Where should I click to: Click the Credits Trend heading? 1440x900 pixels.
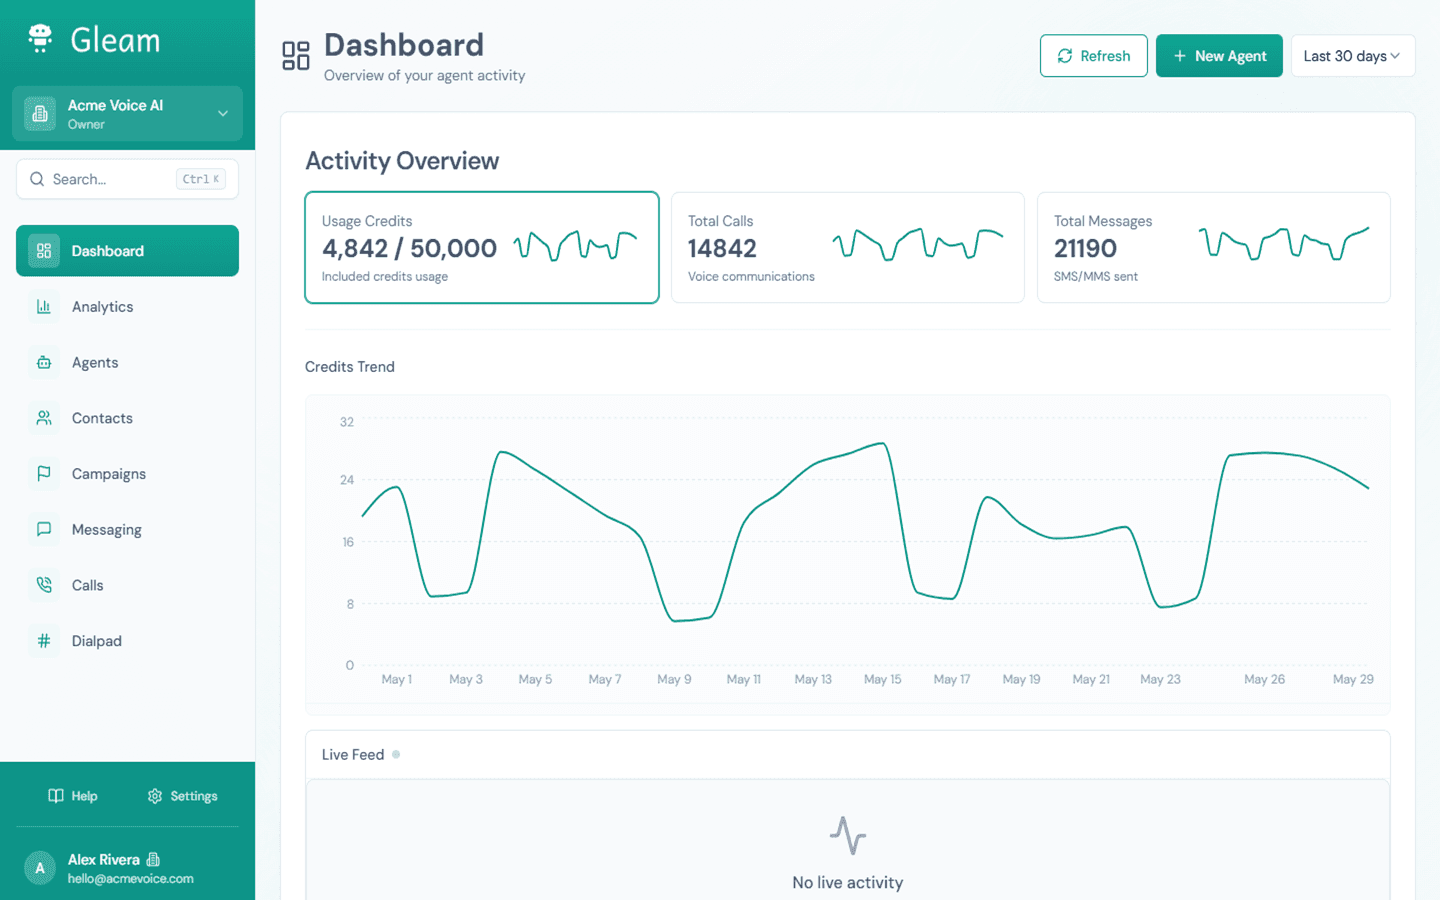pyautogui.click(x=350, y=367)
